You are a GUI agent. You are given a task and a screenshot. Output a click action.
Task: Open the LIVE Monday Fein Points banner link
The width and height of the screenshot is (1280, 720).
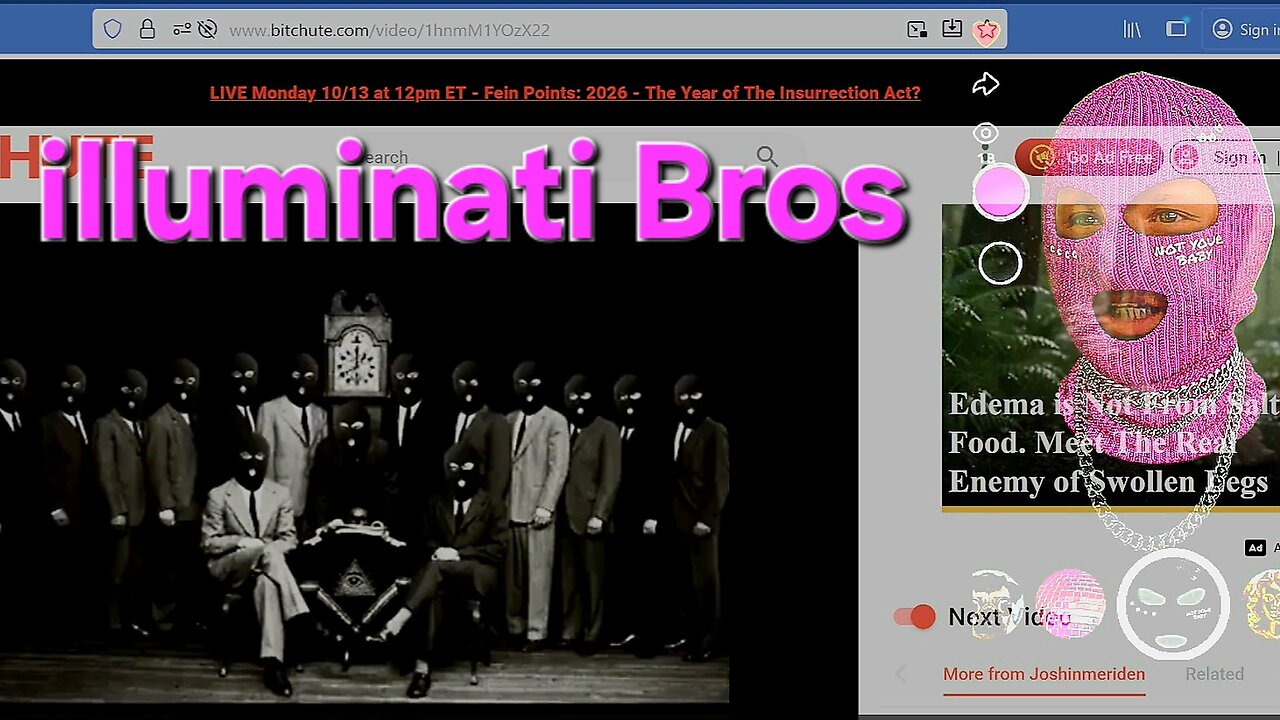coord(565,93)
